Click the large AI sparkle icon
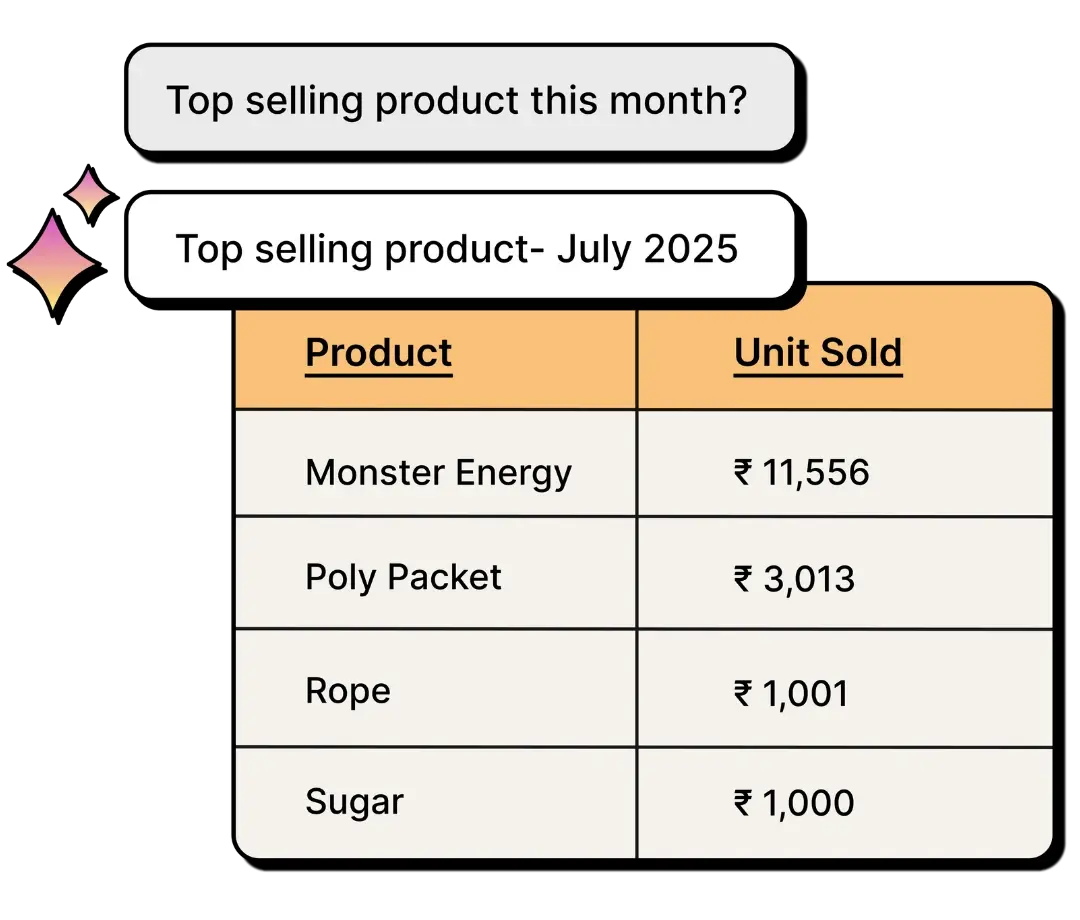Image resolution: width=1080 pixels, height=920 pixels. point(54,263)
